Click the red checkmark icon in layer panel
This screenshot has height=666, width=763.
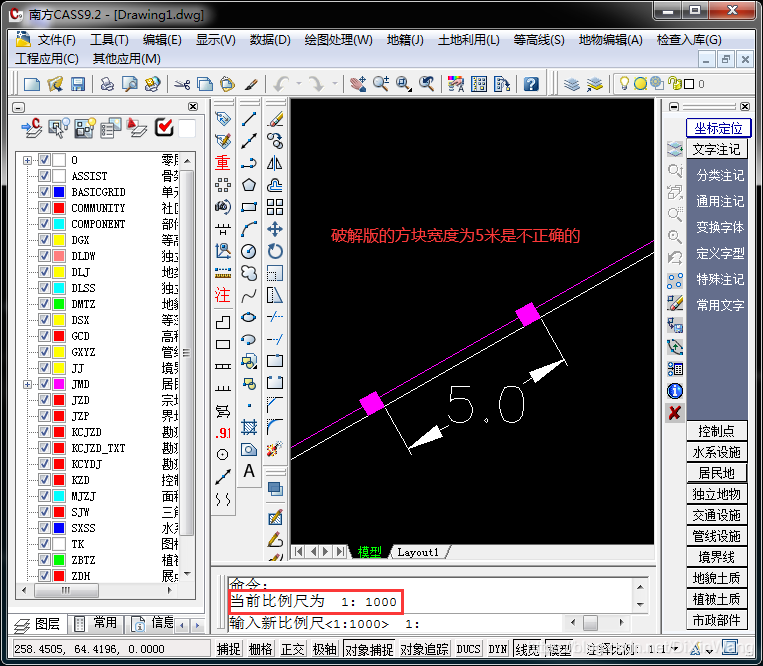pyautogui.click(x=164, y=127)
